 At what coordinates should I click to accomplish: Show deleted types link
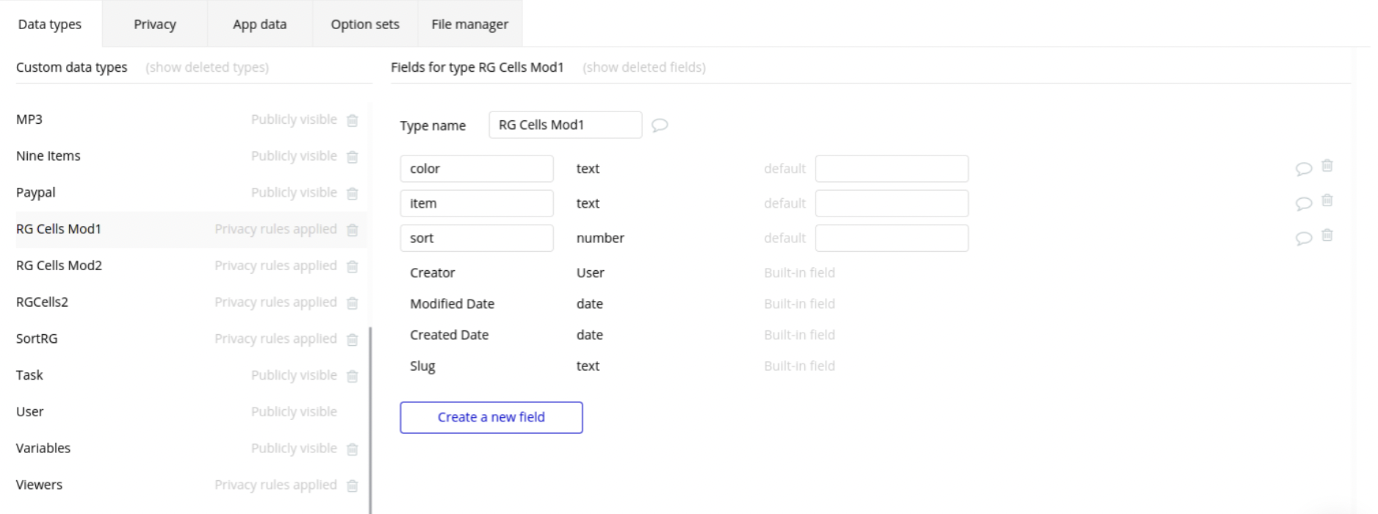pos(207,68)
